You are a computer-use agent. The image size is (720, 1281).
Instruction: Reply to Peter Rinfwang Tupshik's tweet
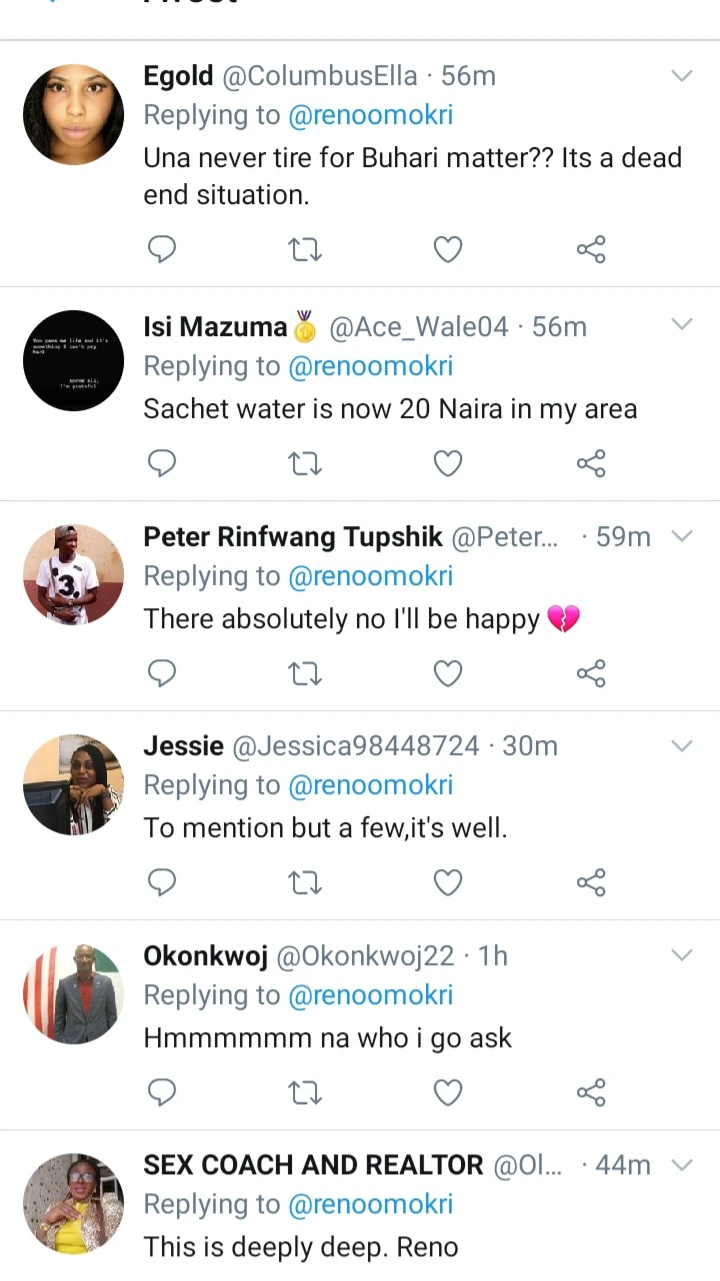(x=162, y=673)
